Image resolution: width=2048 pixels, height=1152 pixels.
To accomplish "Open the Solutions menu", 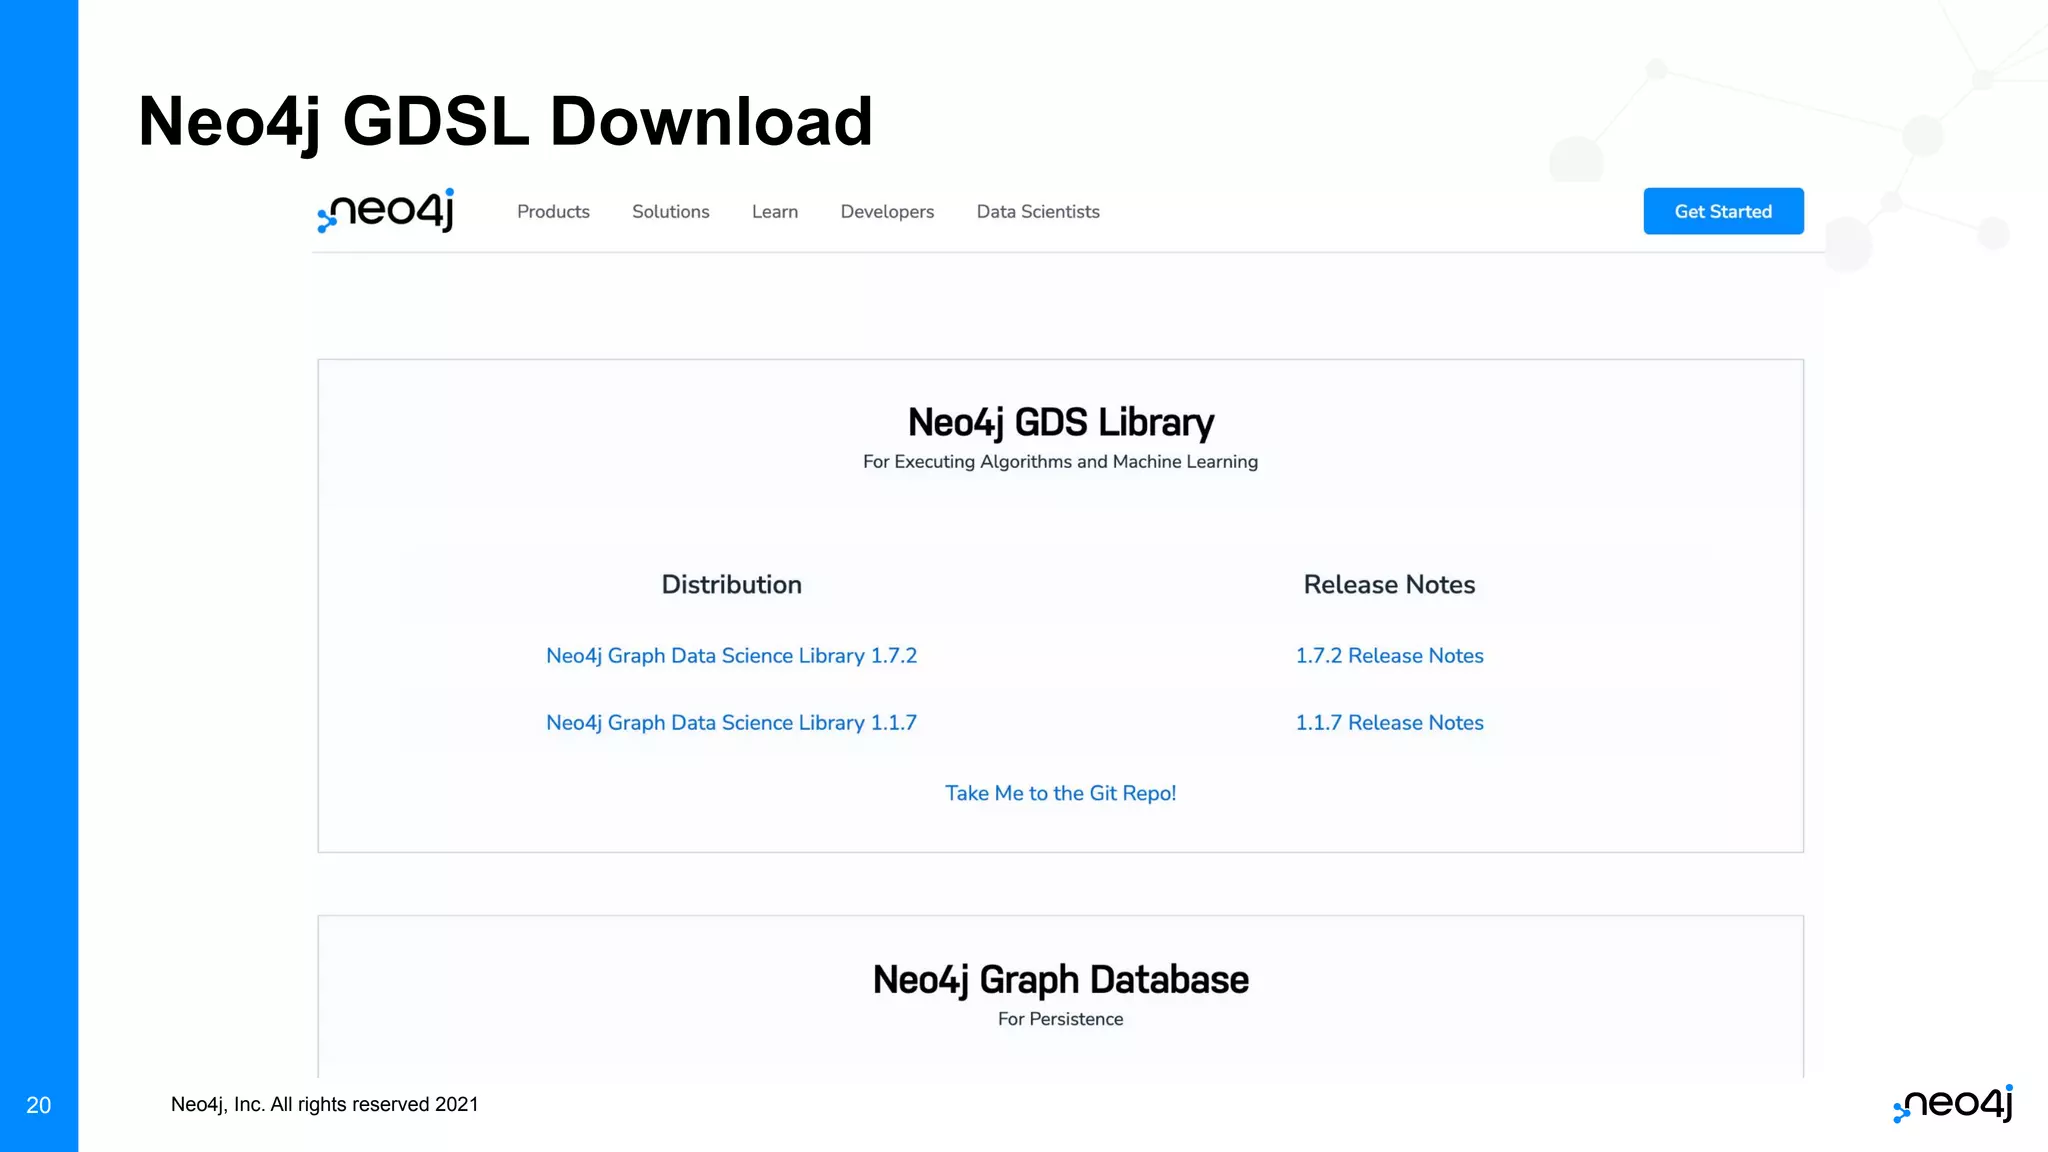I will 671,212.
